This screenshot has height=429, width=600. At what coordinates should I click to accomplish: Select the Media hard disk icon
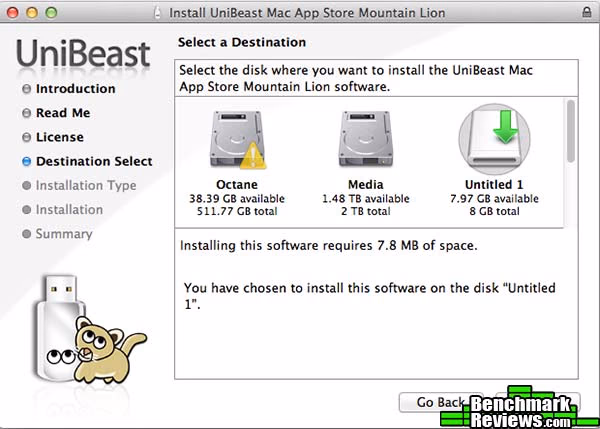366,139
